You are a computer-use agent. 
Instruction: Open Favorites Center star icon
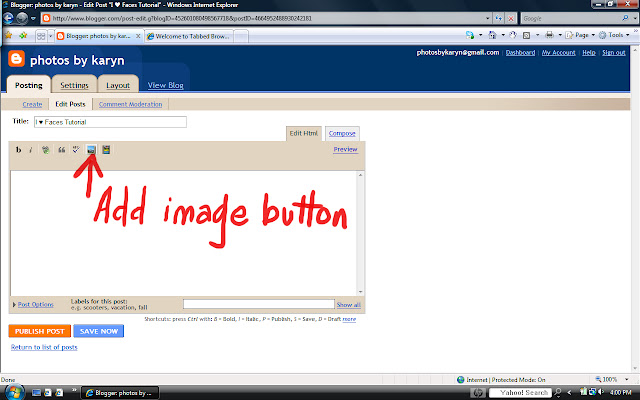click(x=9, y=36)
